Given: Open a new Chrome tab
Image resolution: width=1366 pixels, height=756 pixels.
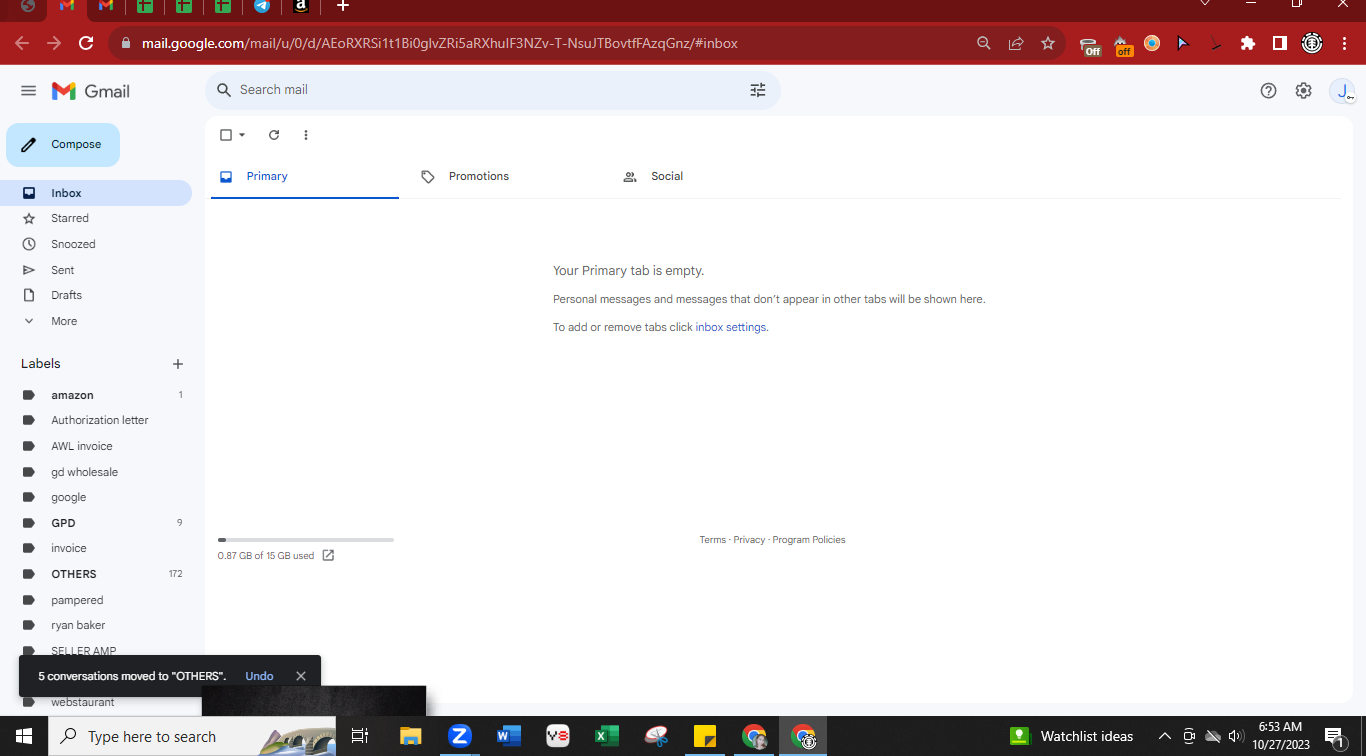Looking at the screenshot, I should [x=343, y=6].
